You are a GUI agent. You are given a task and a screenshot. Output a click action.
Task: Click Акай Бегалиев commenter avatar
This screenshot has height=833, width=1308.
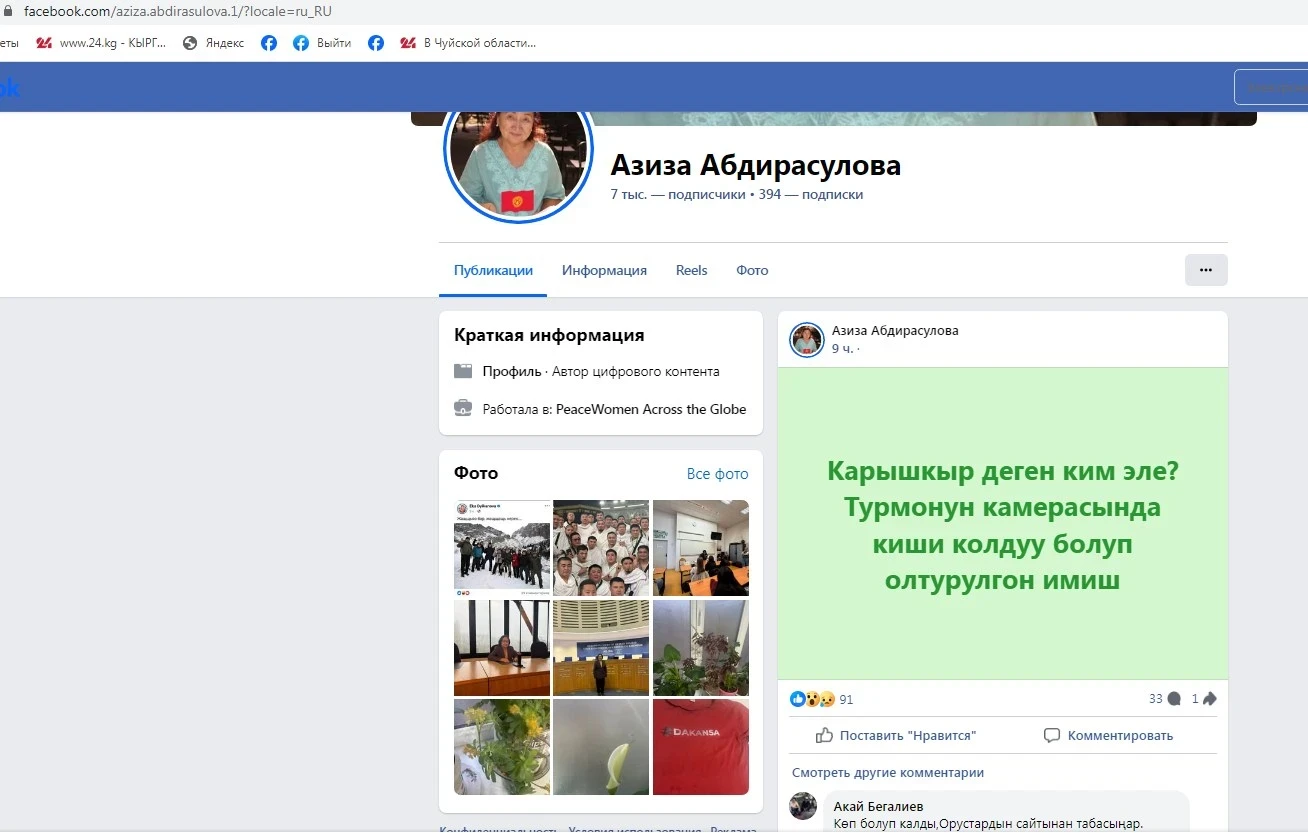(803, 806)
